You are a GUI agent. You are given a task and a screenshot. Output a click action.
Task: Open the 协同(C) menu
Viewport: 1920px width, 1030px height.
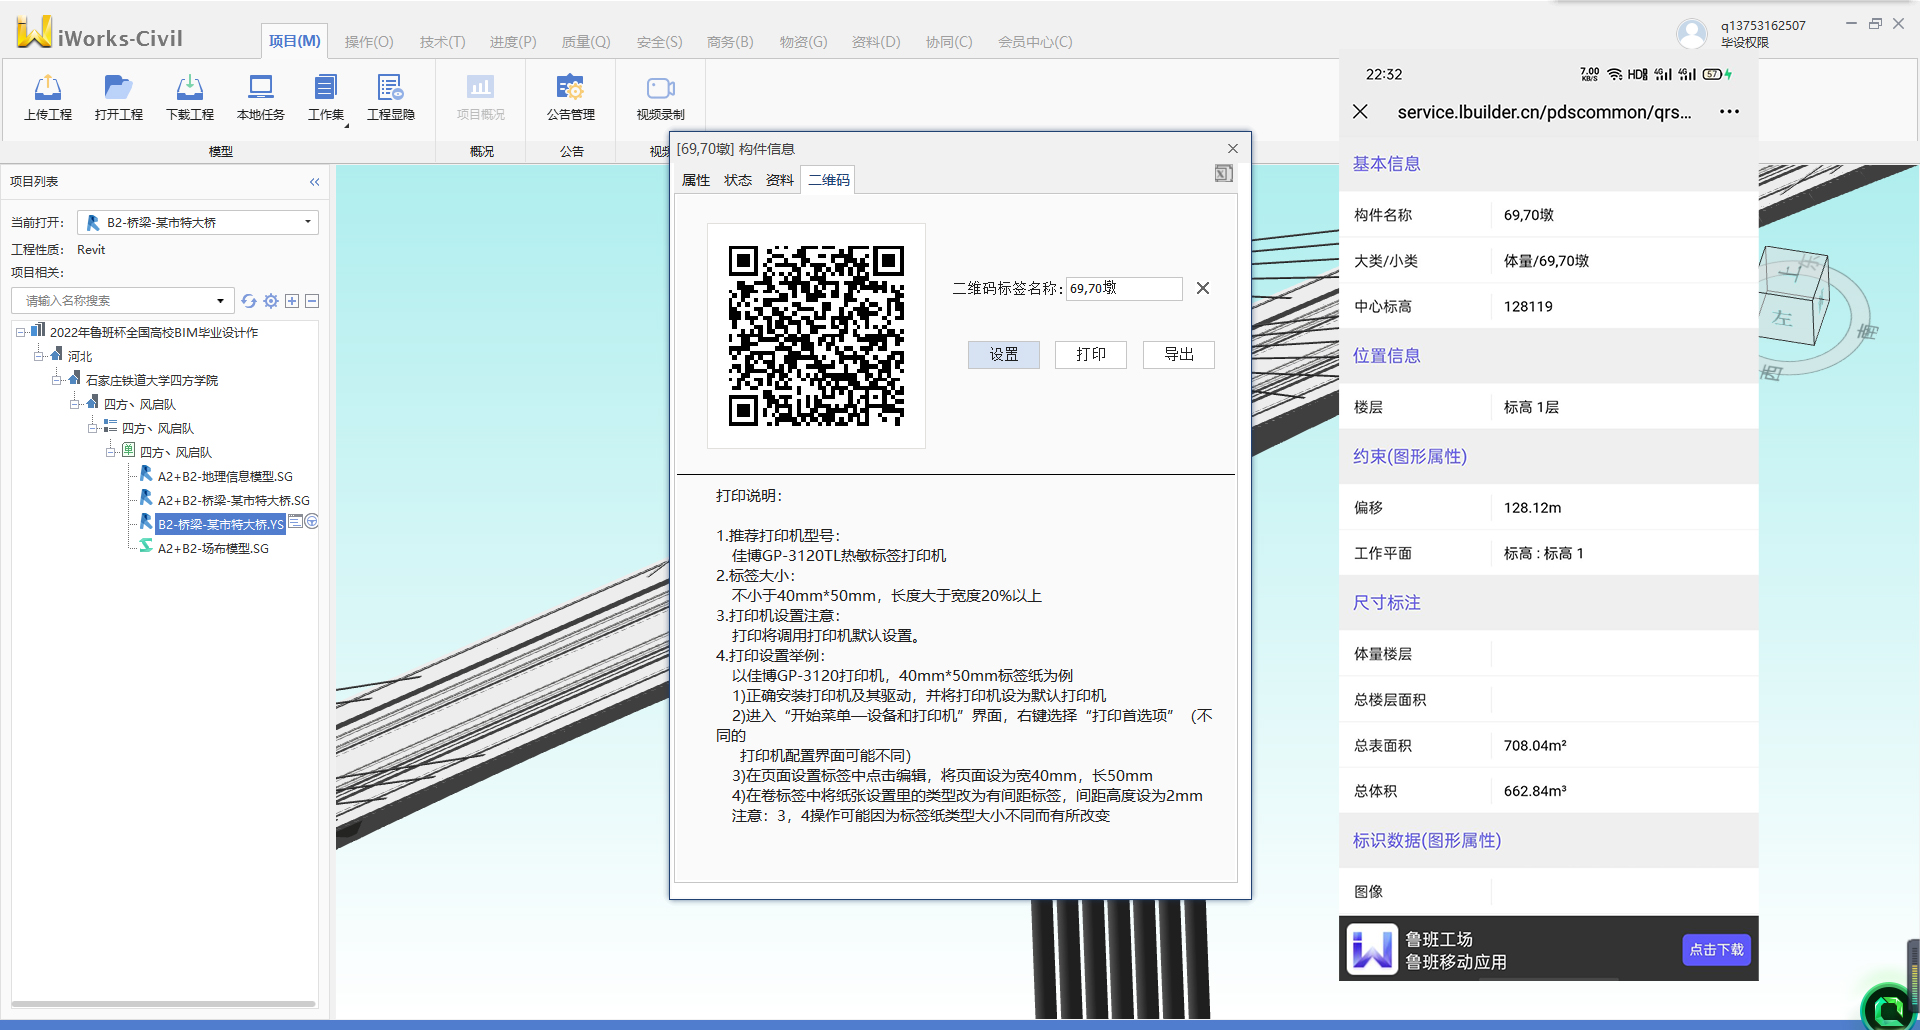tap(949, 42)
